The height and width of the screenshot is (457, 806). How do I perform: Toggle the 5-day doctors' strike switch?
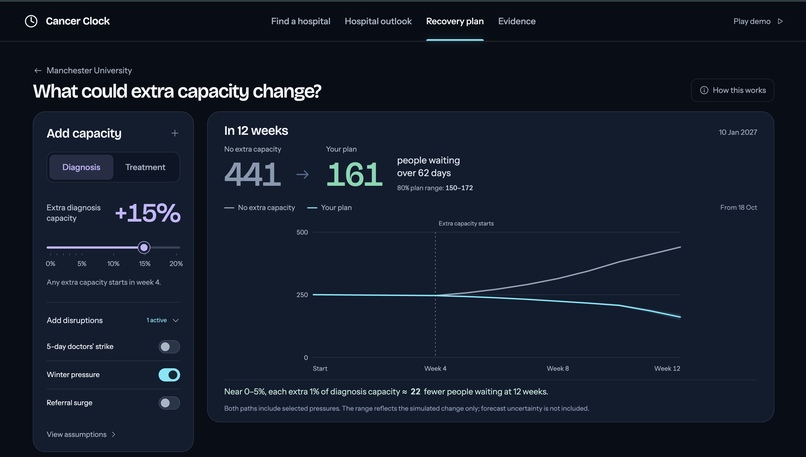(169, 346)
